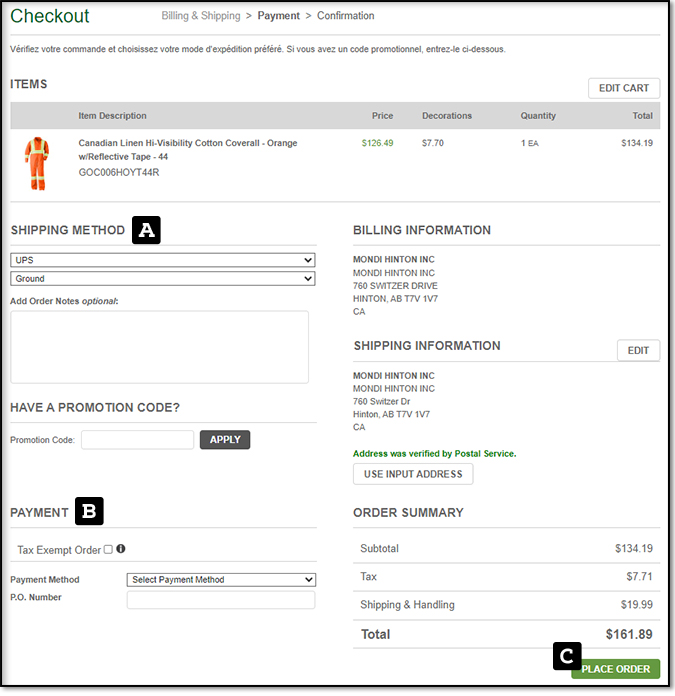The image size is (675, 696).
Task: Focus the P.O. Number input field
Action: [221, 600]
